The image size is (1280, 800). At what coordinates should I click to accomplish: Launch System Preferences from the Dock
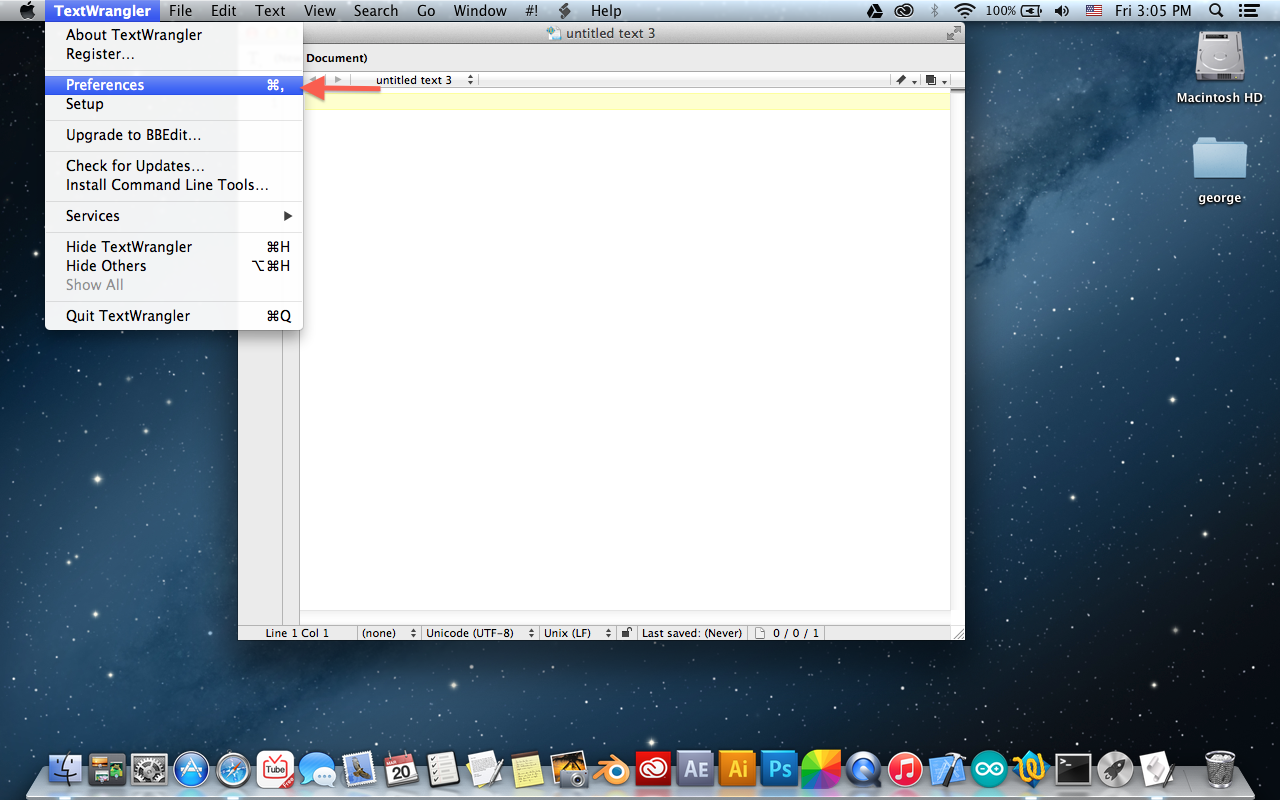(150, 769)
